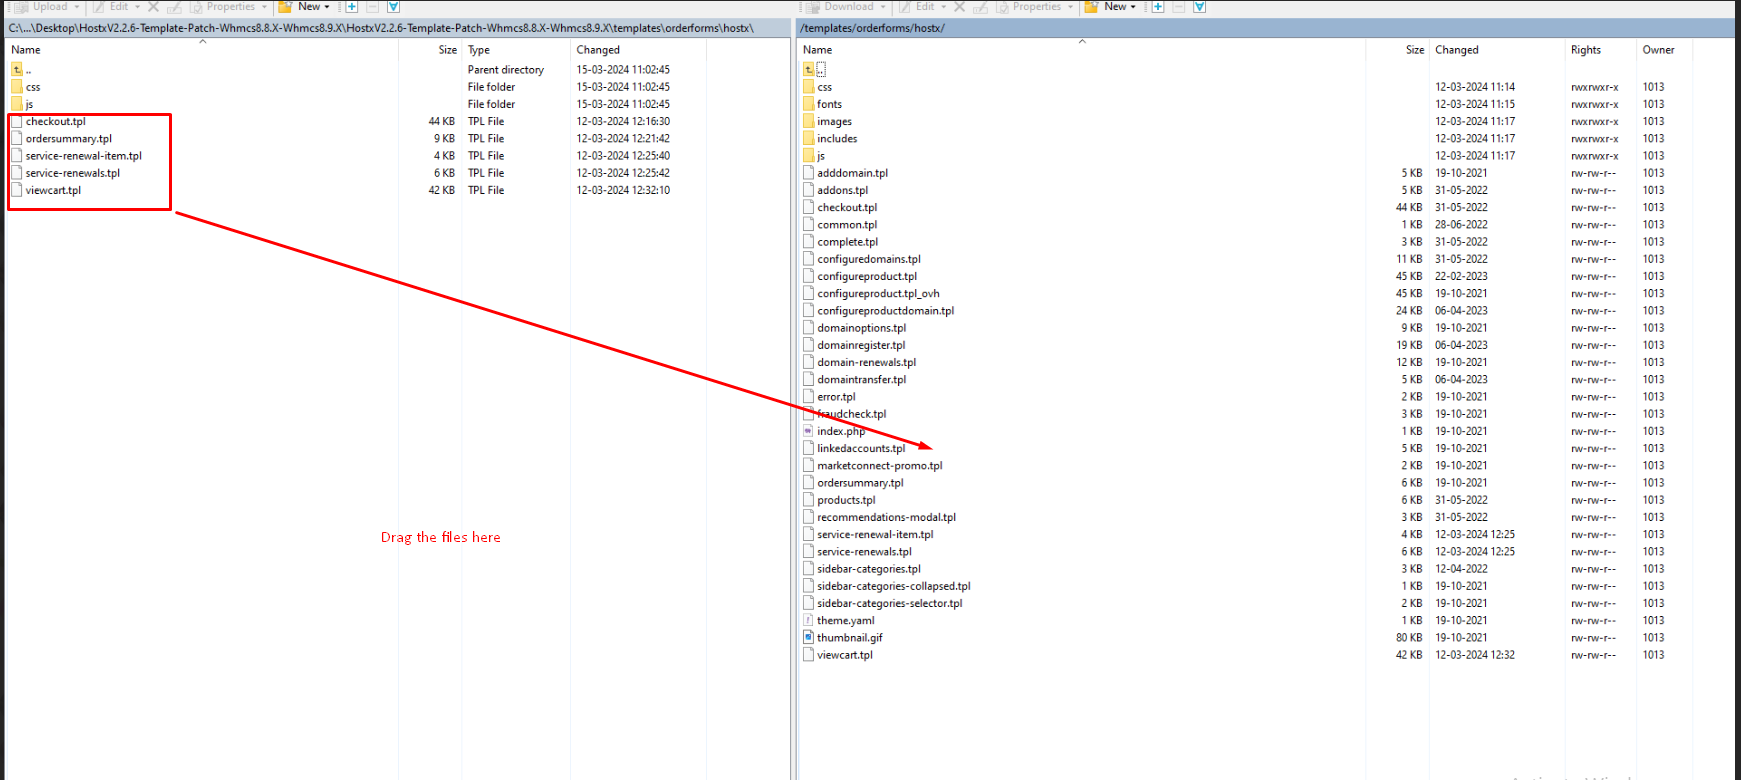Click the plus Select Files icon in right panel toolbar

tap(1158, 7)
